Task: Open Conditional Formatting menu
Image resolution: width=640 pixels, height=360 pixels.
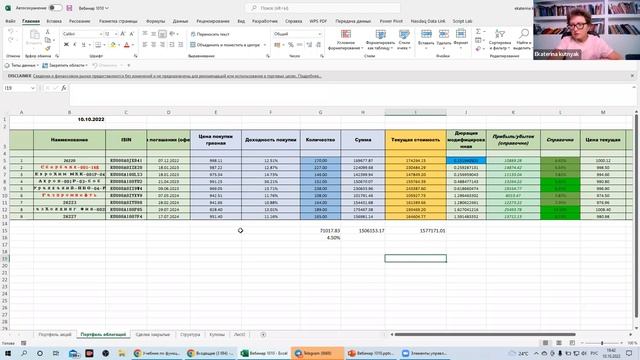Action: 346,40
